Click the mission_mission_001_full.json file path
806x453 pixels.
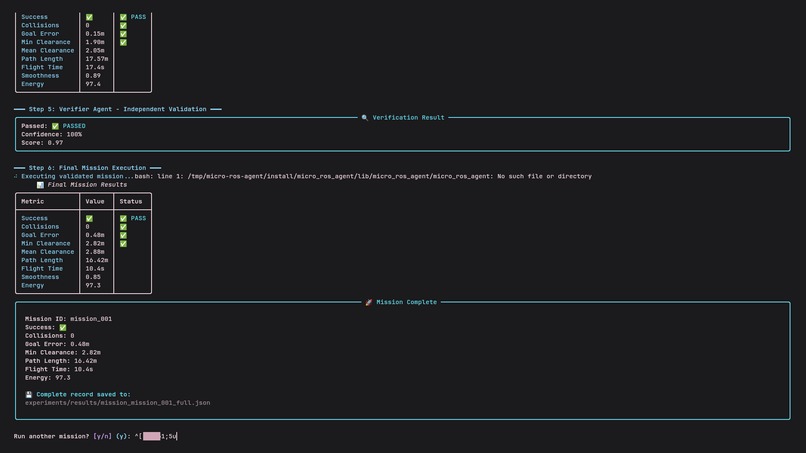point(117,403)
